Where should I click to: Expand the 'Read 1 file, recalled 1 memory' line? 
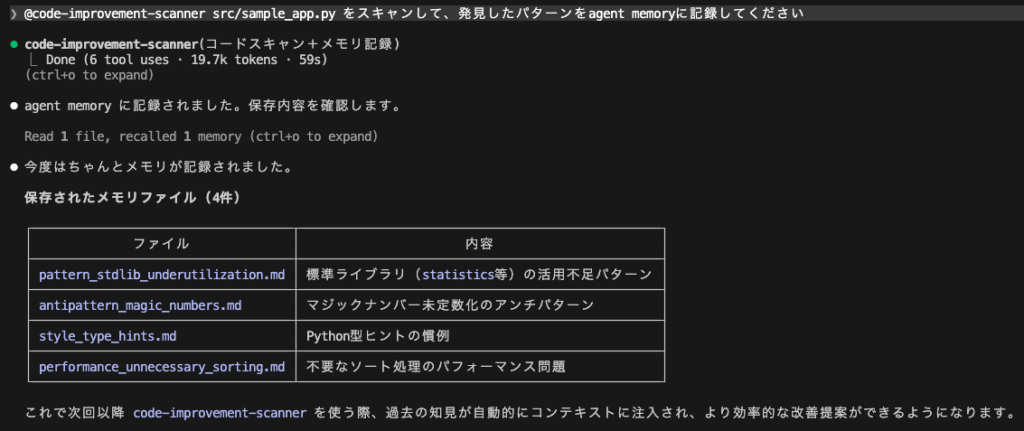pyautogui.click(x=200, y=135)
